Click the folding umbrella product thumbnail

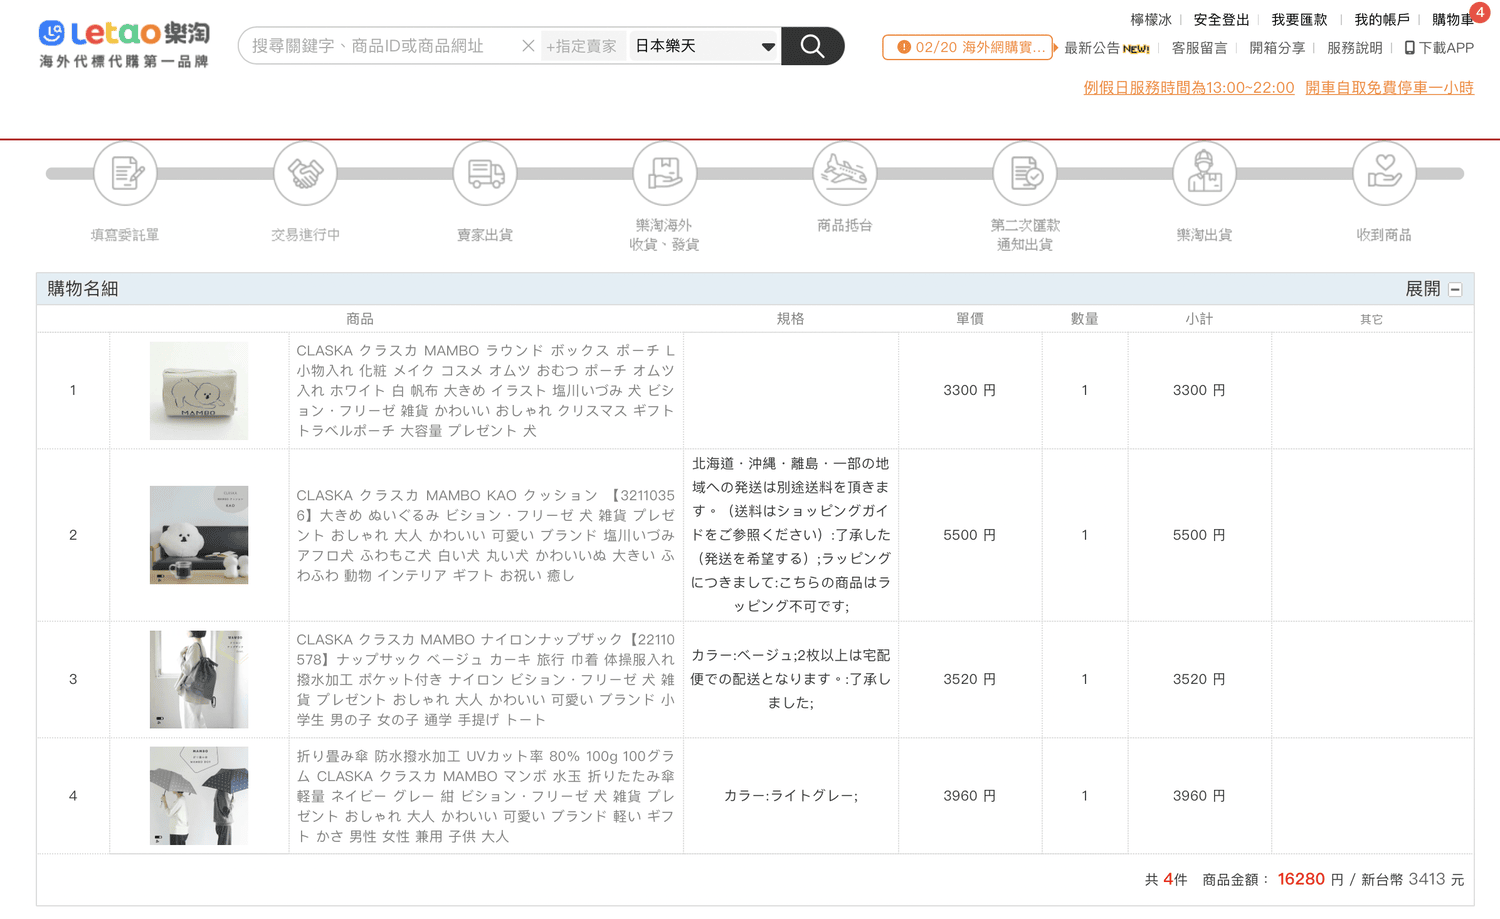(x=199, y=796)
